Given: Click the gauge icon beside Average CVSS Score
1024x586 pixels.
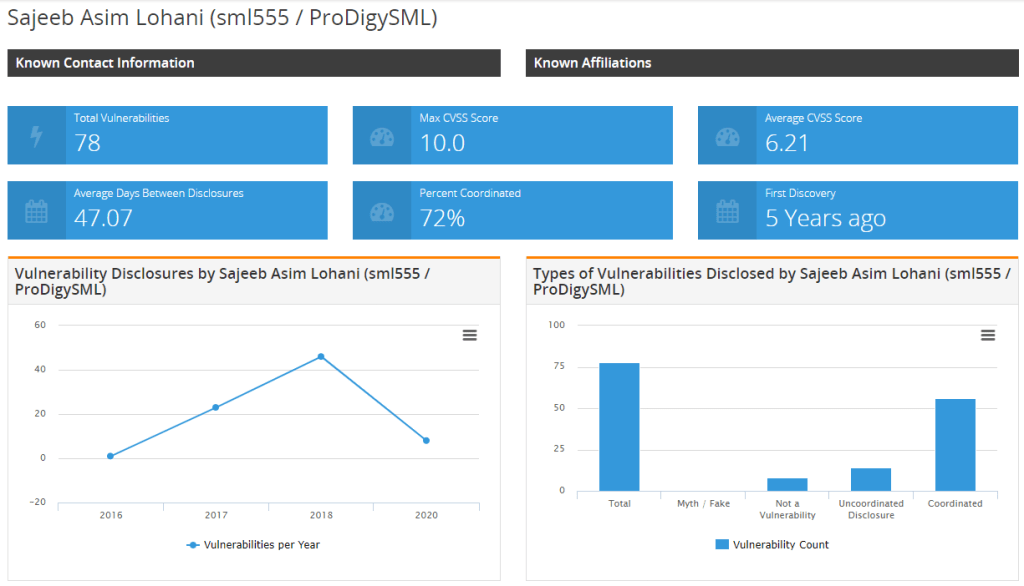Looking at the screenshot, I should (727, 136).
